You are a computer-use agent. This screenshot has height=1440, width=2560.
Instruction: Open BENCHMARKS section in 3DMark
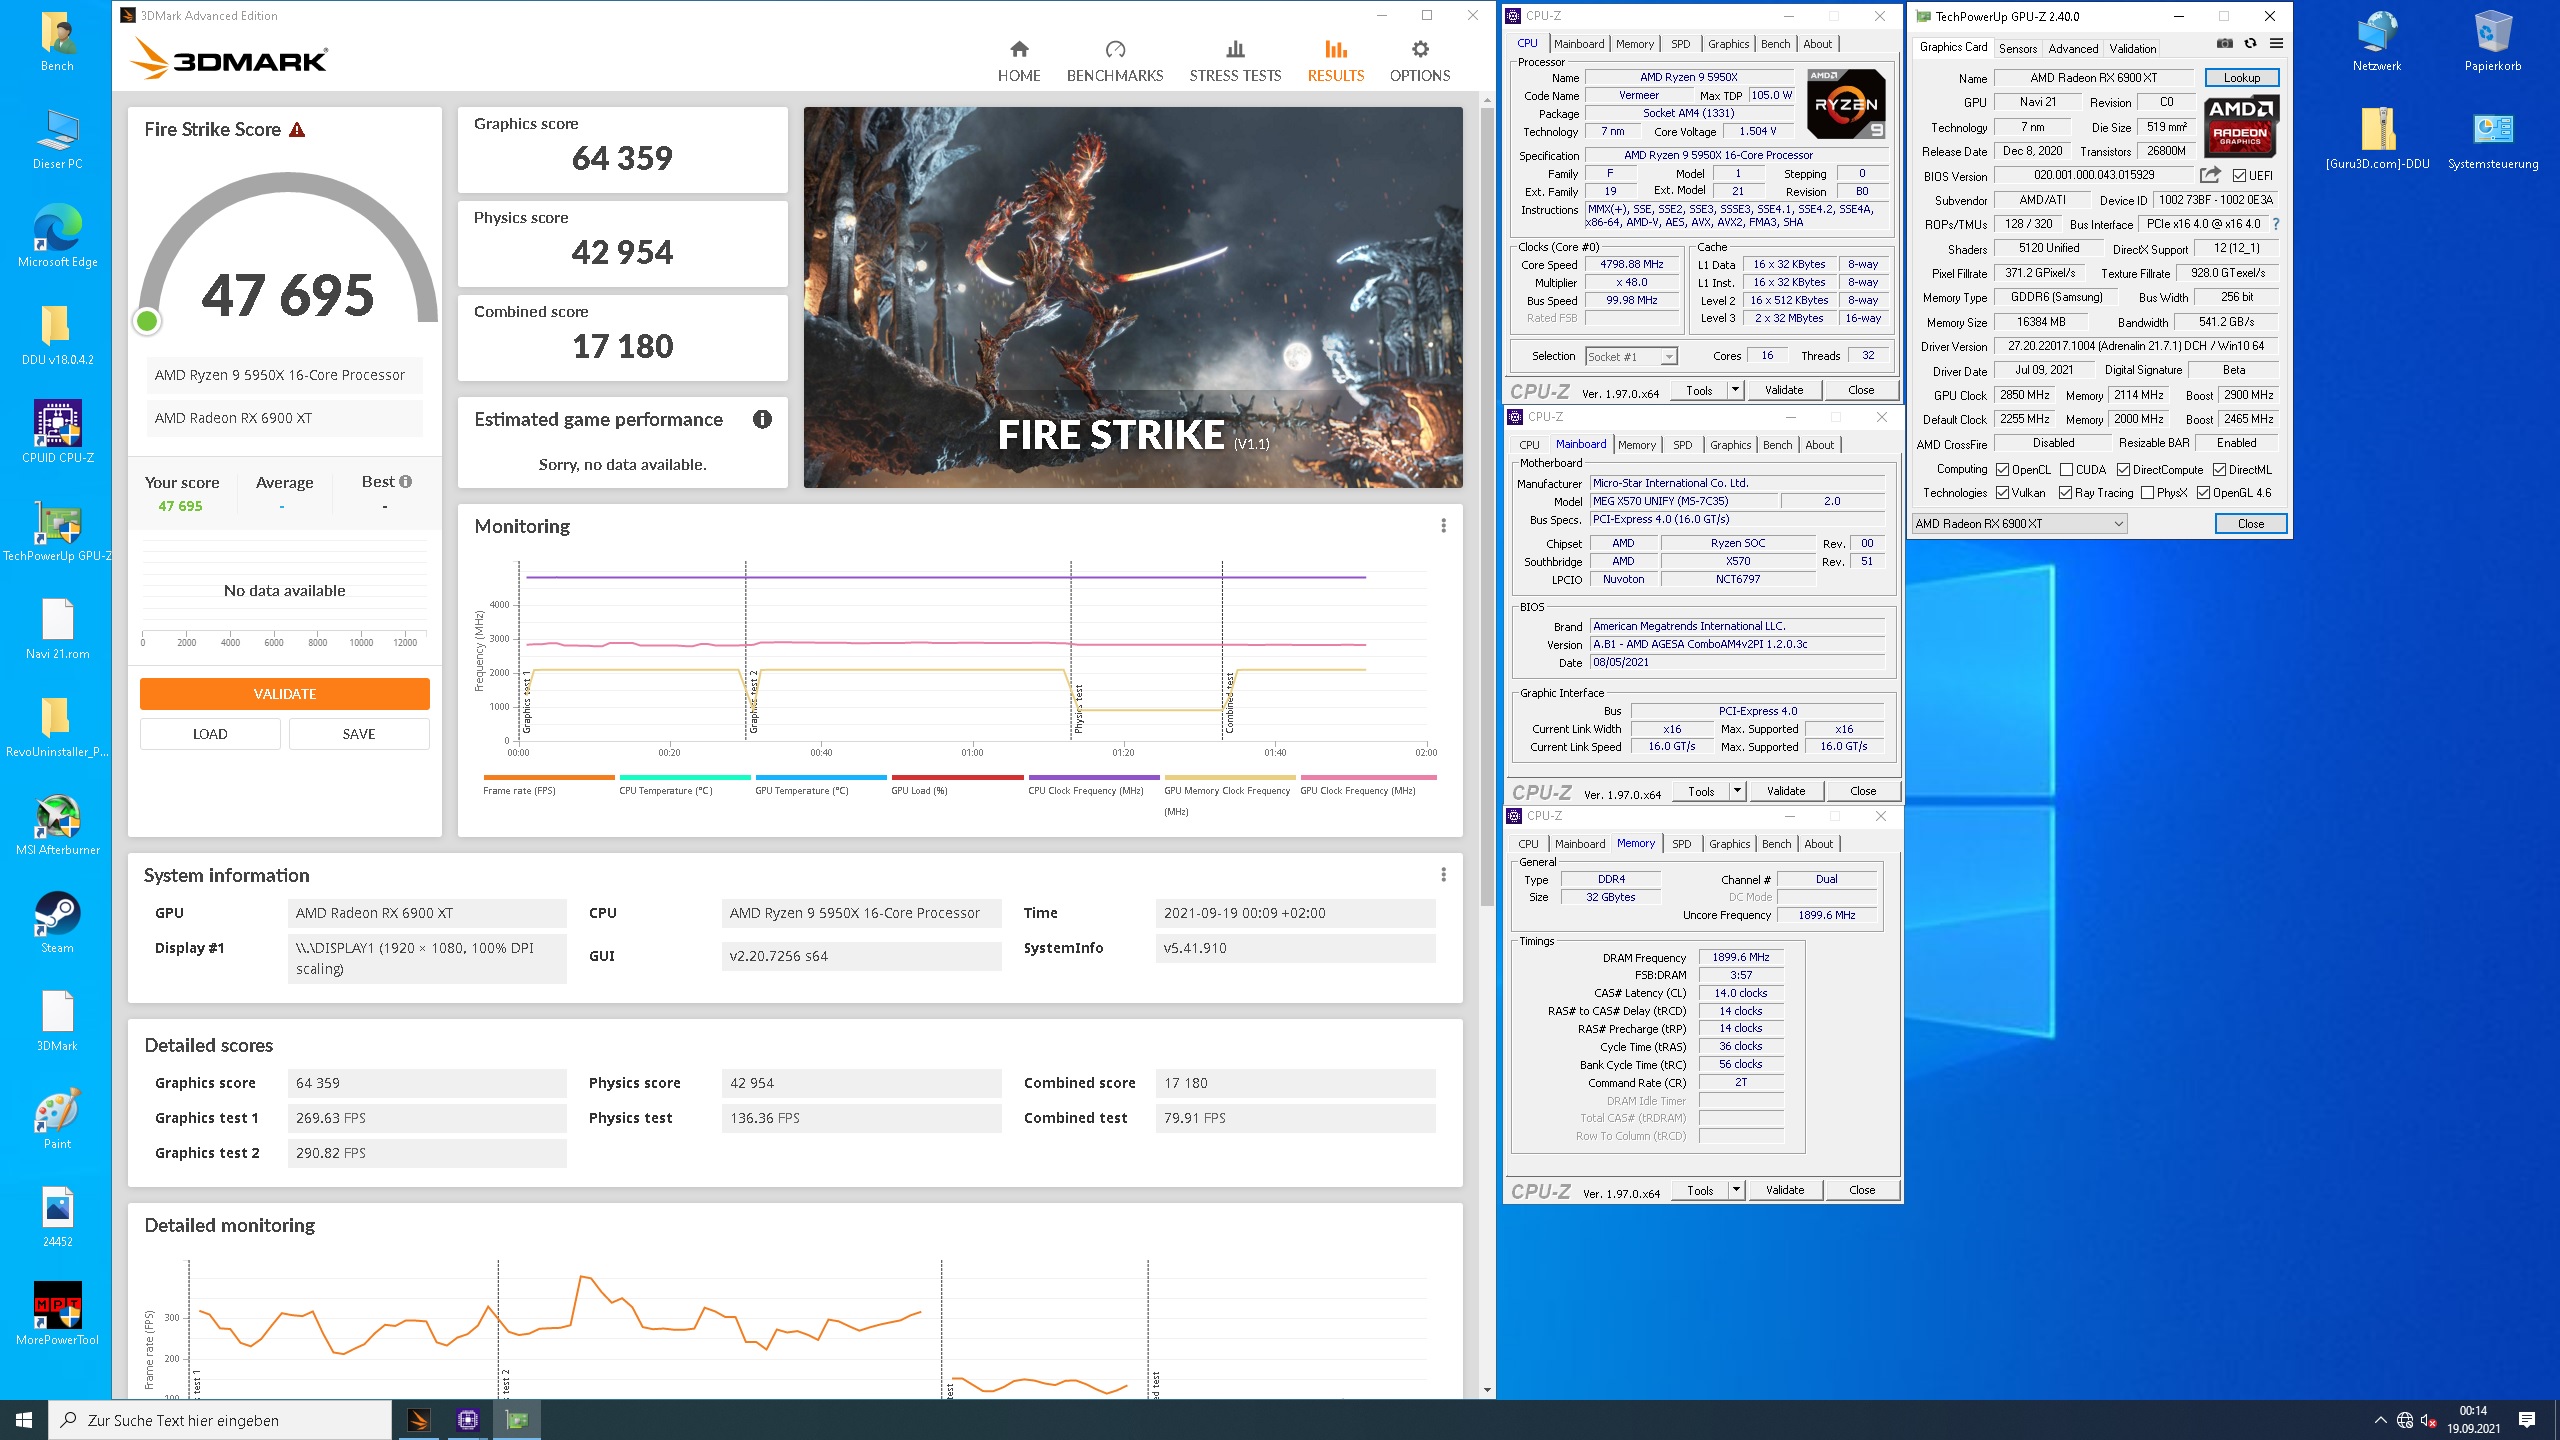tap(1114, 61)
